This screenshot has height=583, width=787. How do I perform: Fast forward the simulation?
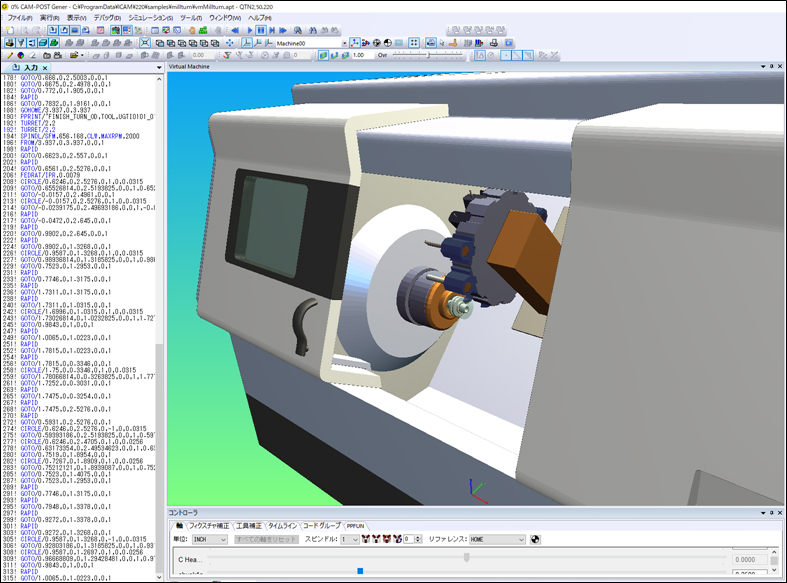tap(283, 31)
